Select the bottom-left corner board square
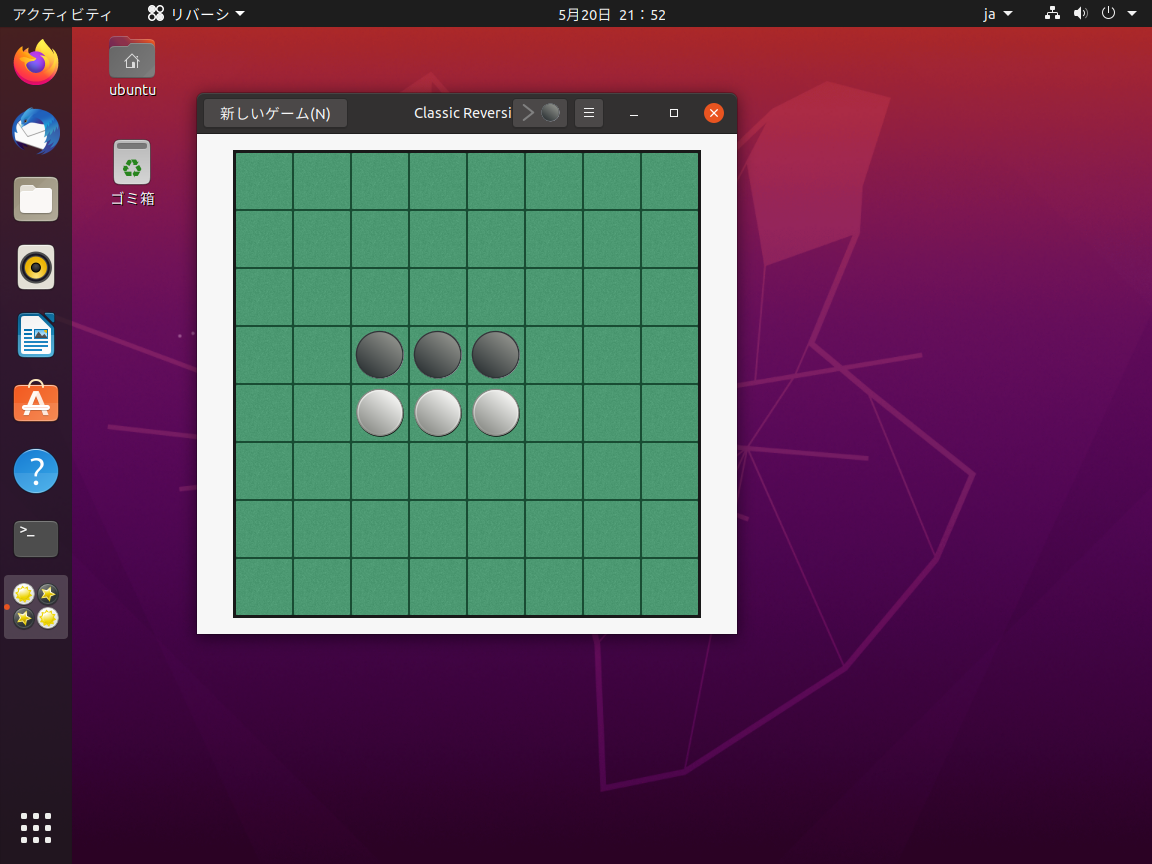Screen dimensions: 1152x864 click(264, 587)
